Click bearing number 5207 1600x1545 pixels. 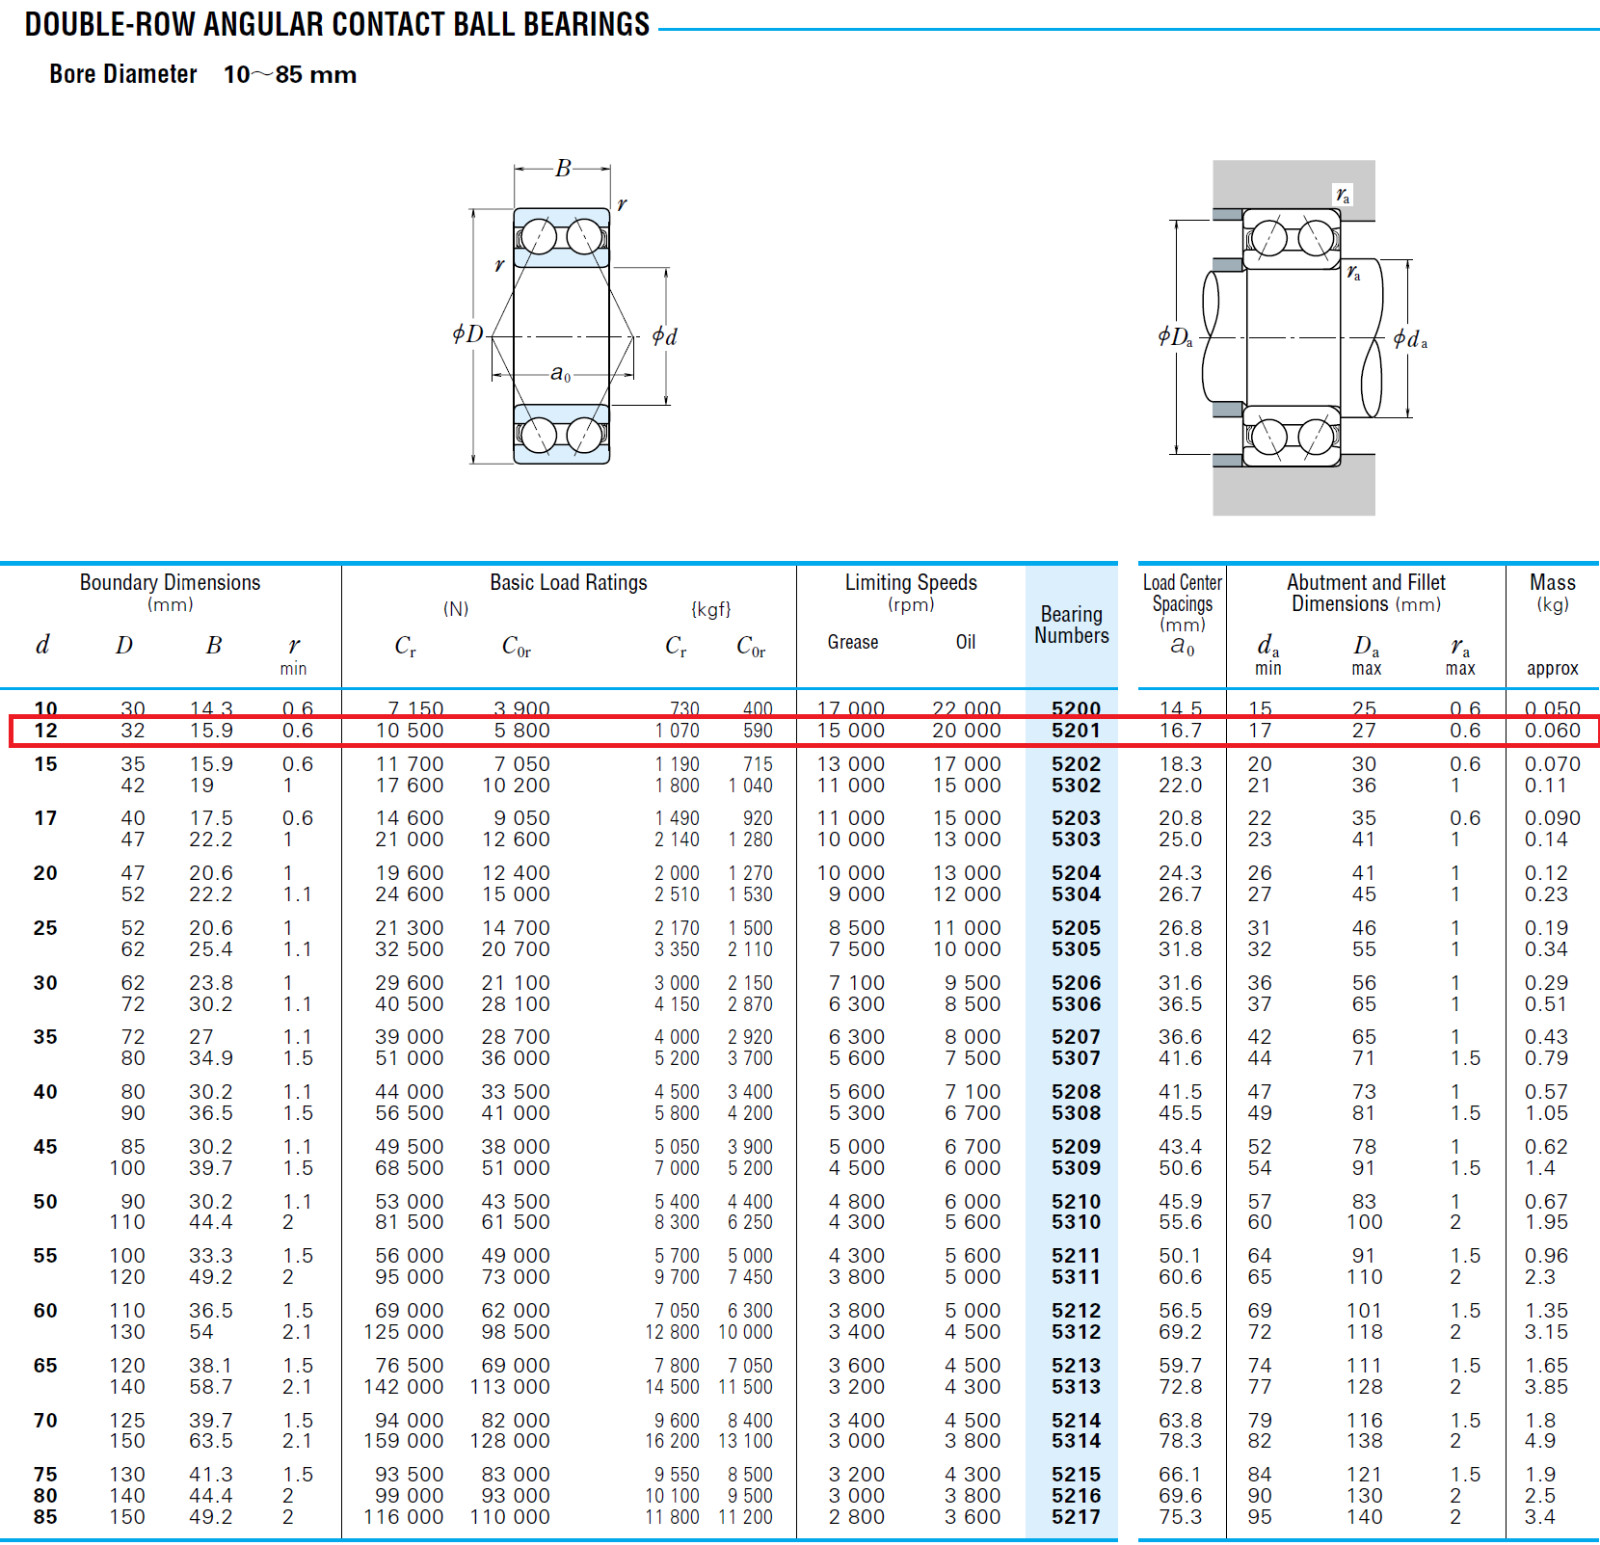coord(1076,1037)
